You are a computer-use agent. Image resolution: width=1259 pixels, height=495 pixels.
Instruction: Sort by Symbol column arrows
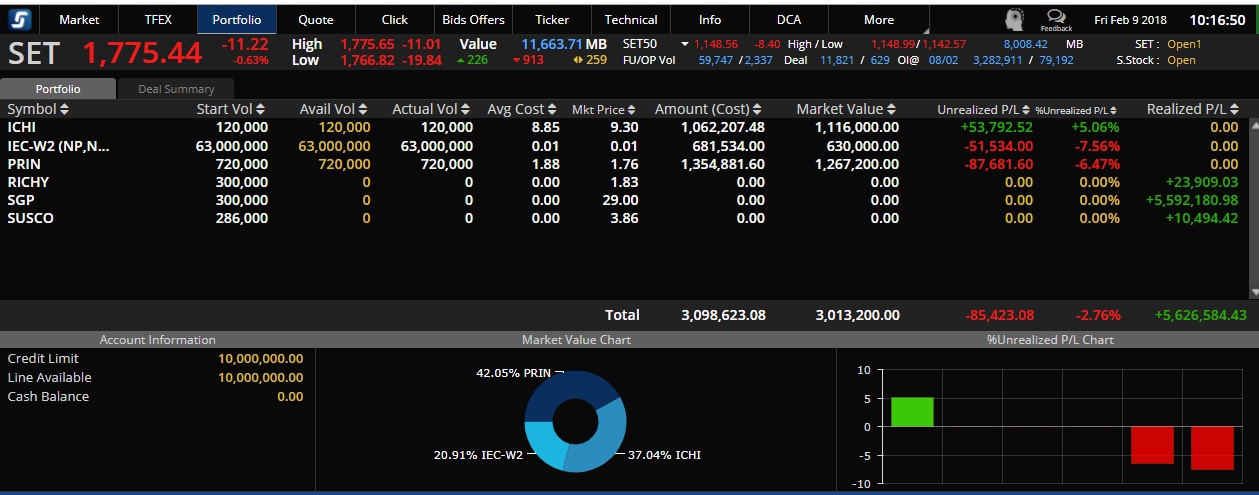pos(65,109)
